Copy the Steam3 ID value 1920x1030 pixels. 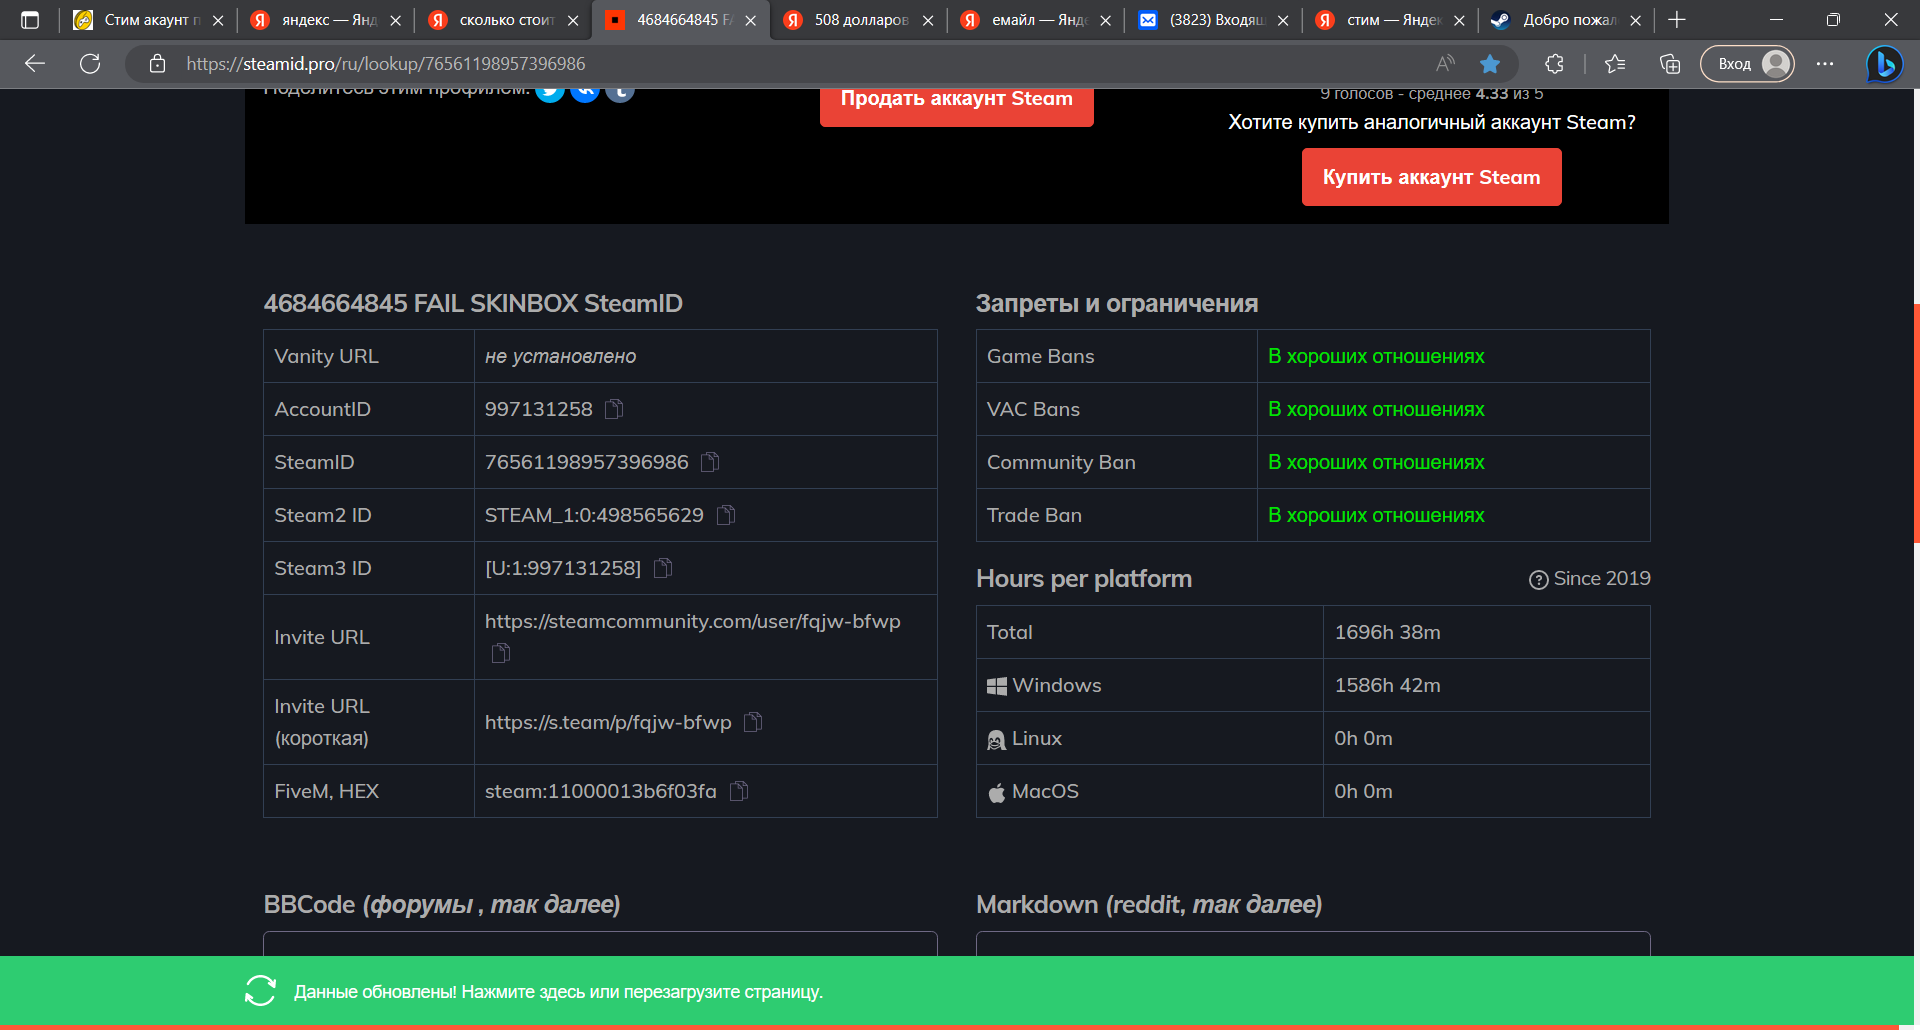(x=663, y=568)
